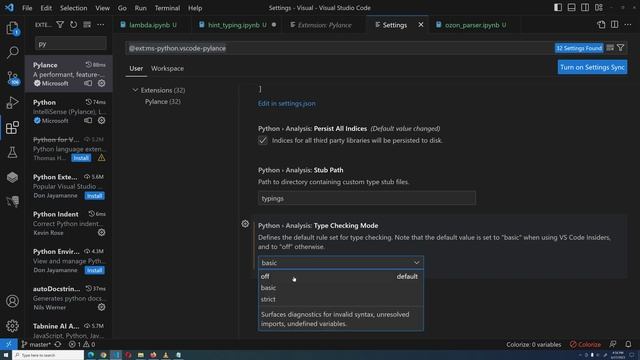Install Python Environment Manager extension

pyautogui.click(x=95, y=270)
